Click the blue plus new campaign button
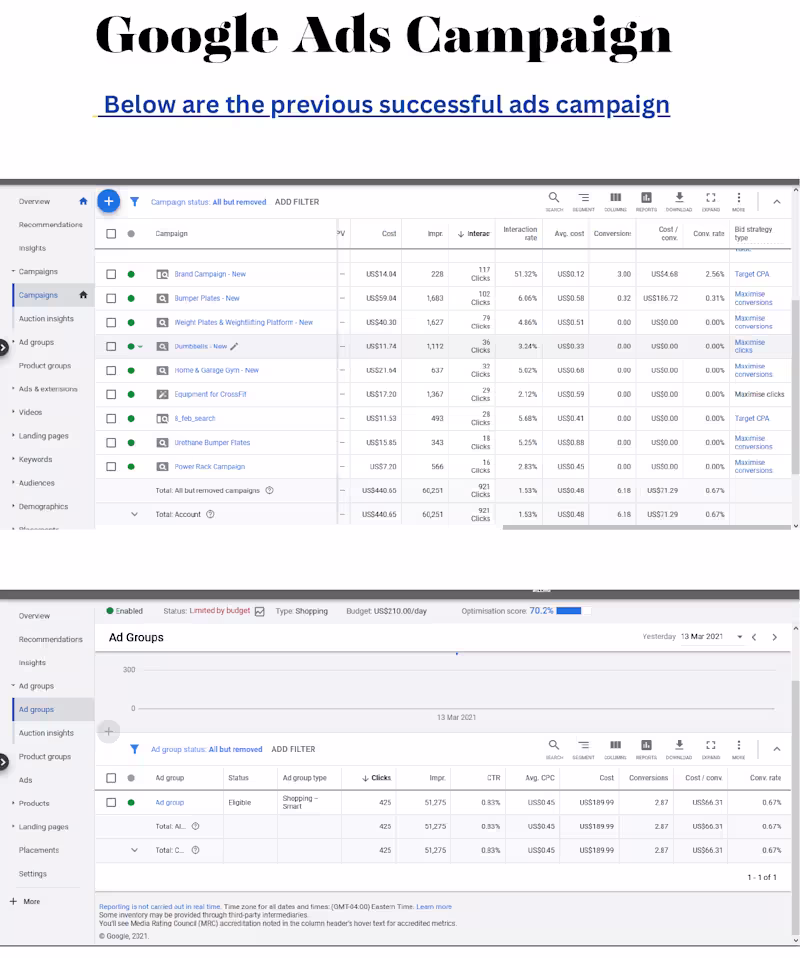800x958 pixels. [x=108, y=201]
